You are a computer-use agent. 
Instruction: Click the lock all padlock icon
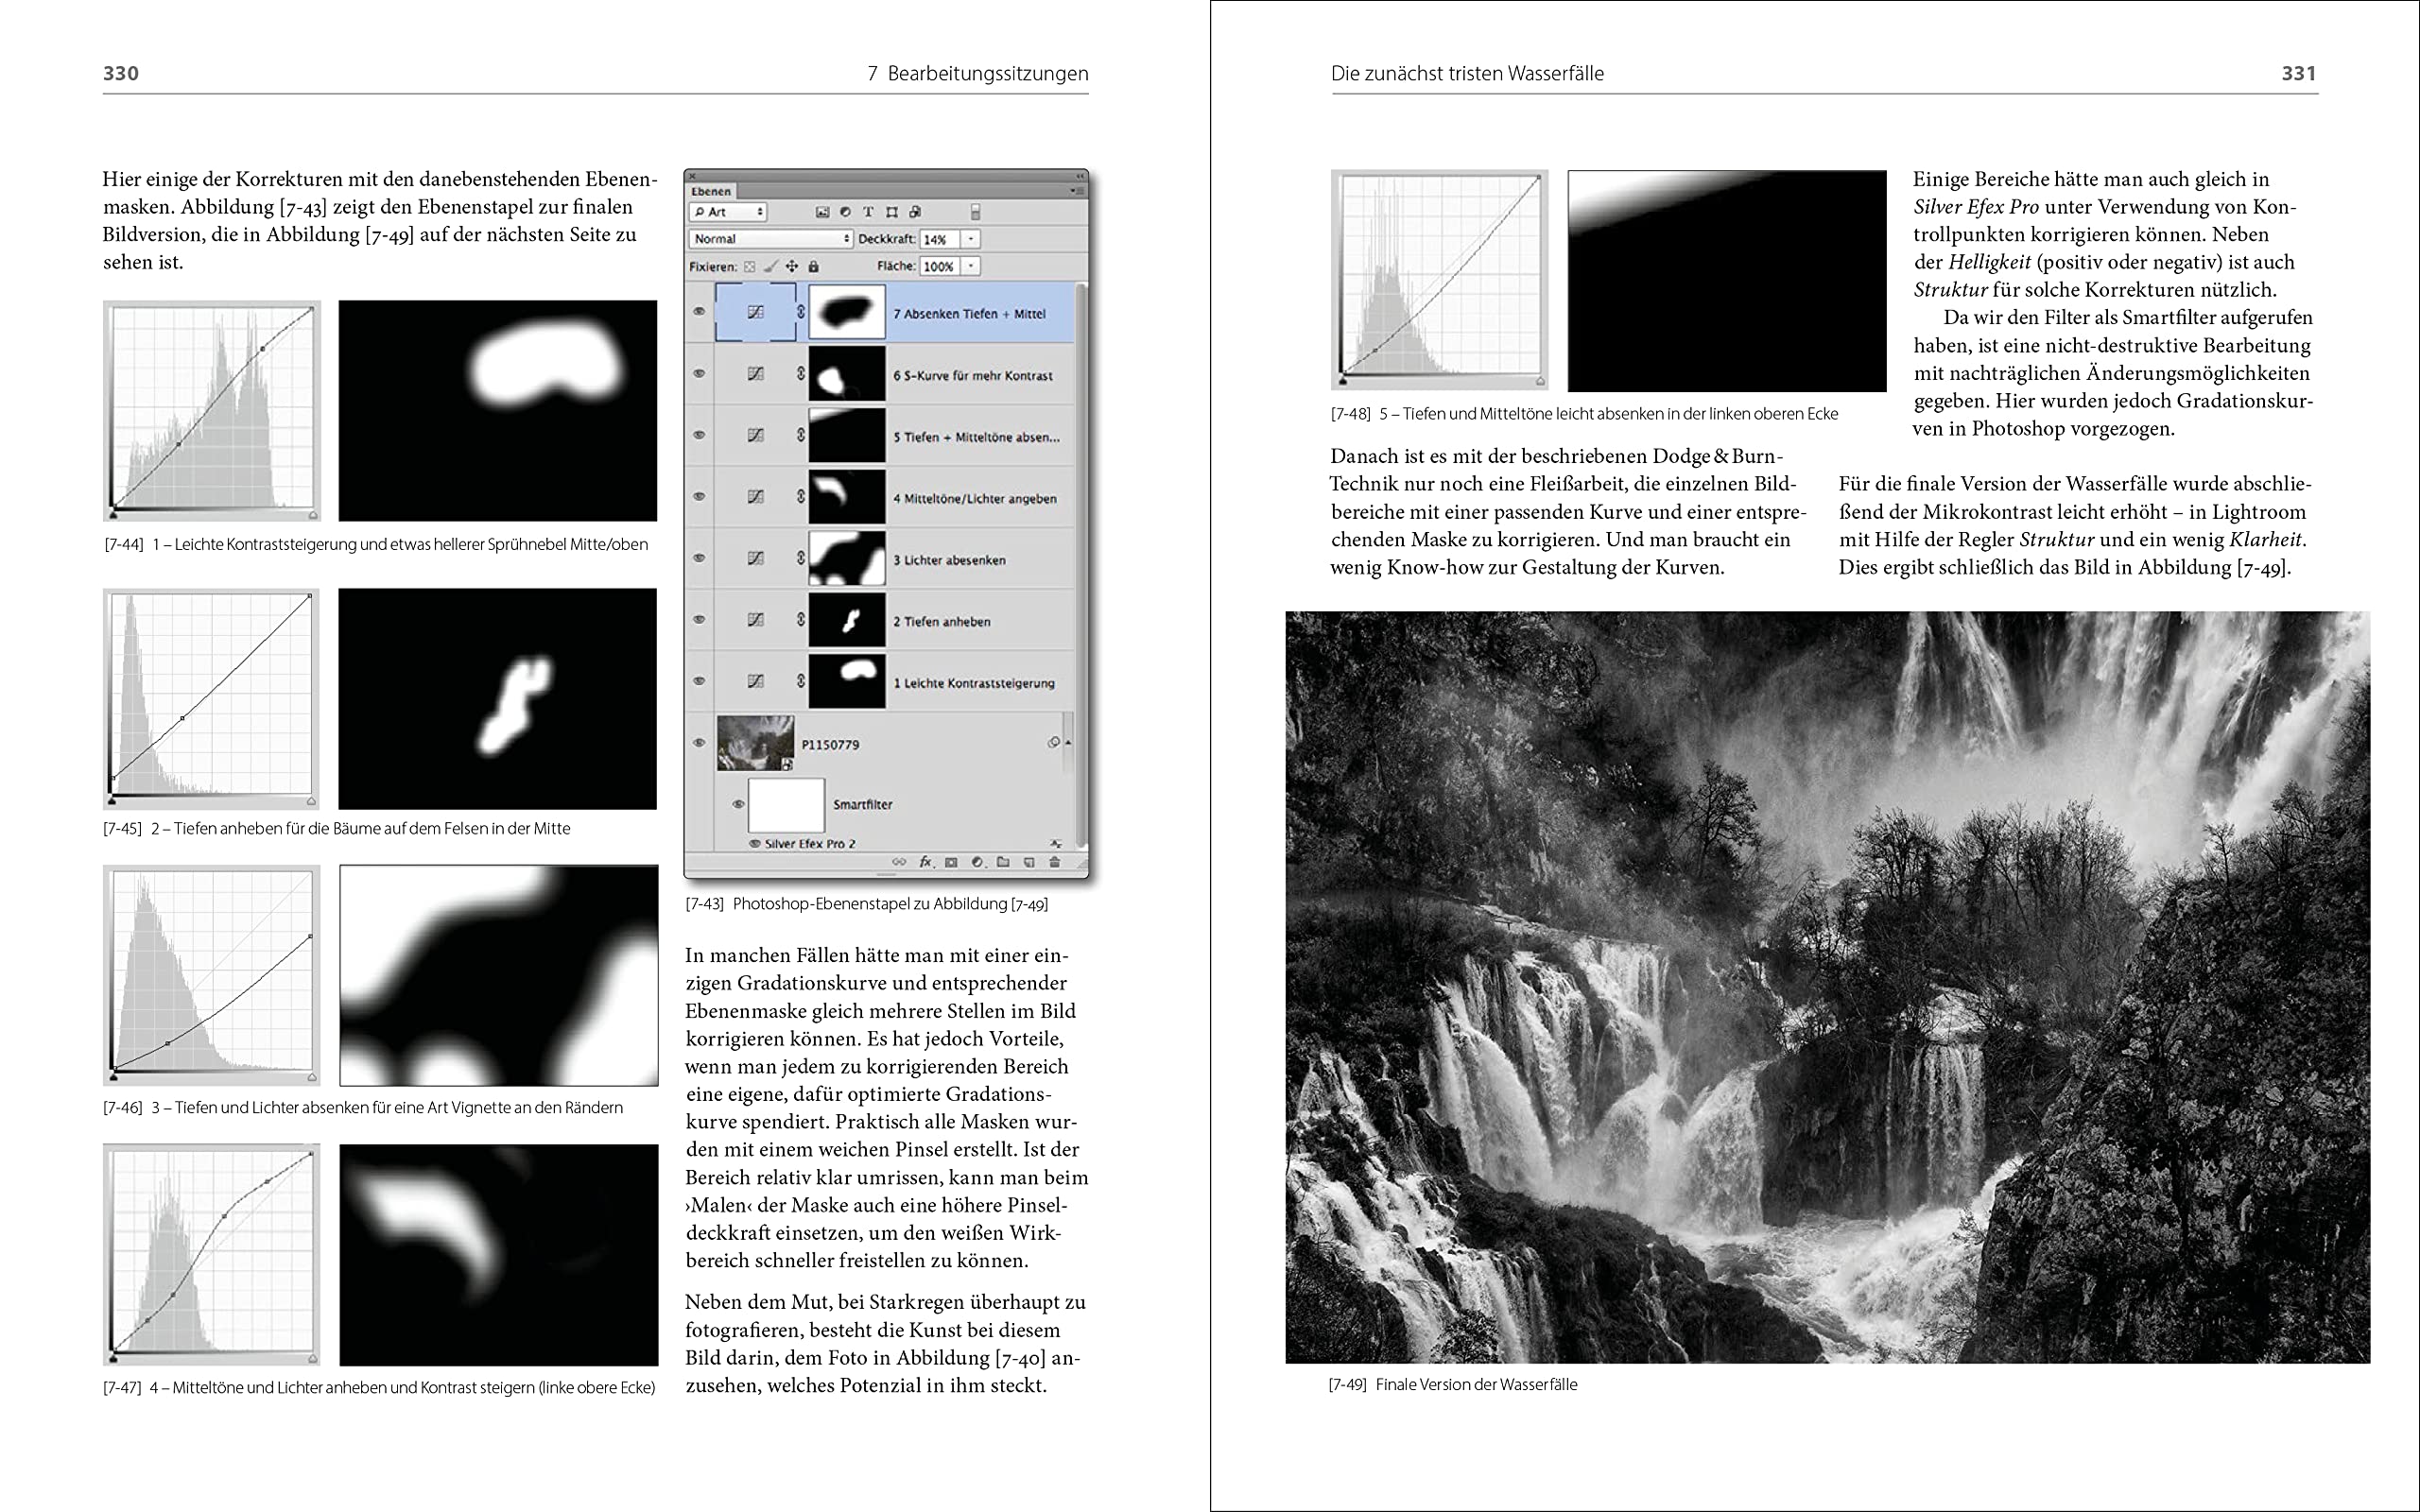pyautogui.click(x=814, y=267)
